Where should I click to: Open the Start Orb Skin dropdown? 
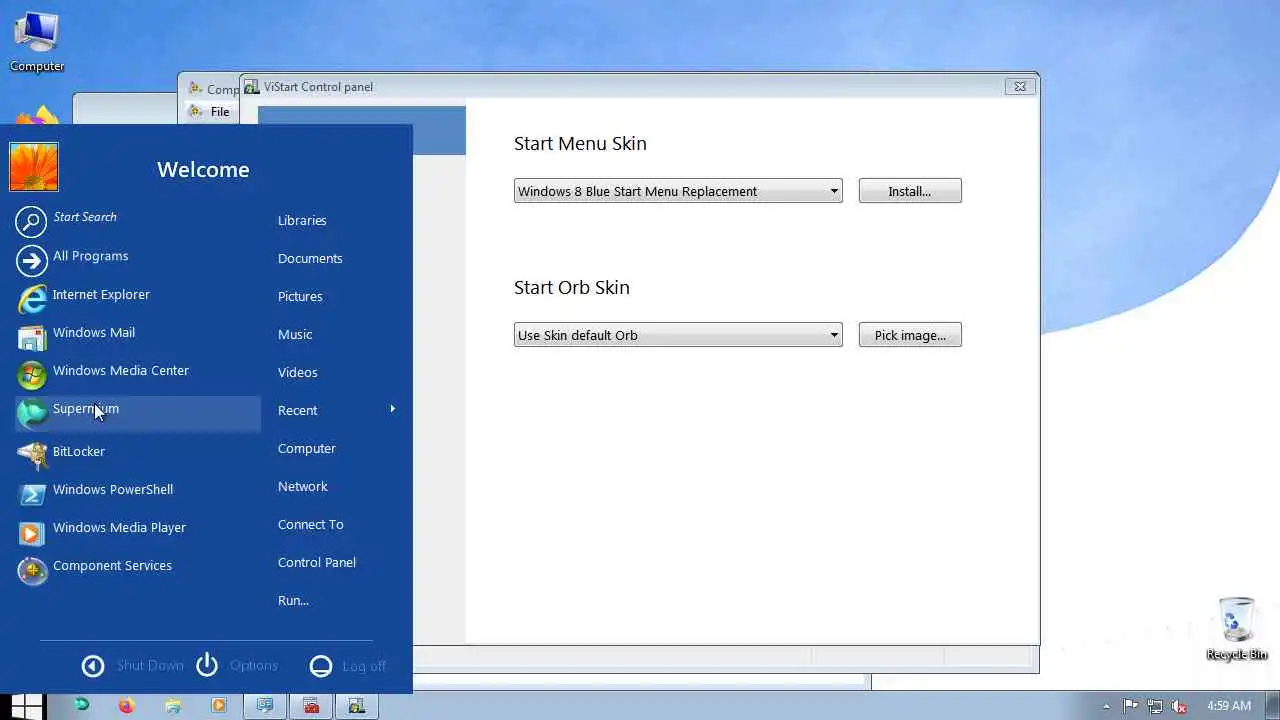pos(678,335)
